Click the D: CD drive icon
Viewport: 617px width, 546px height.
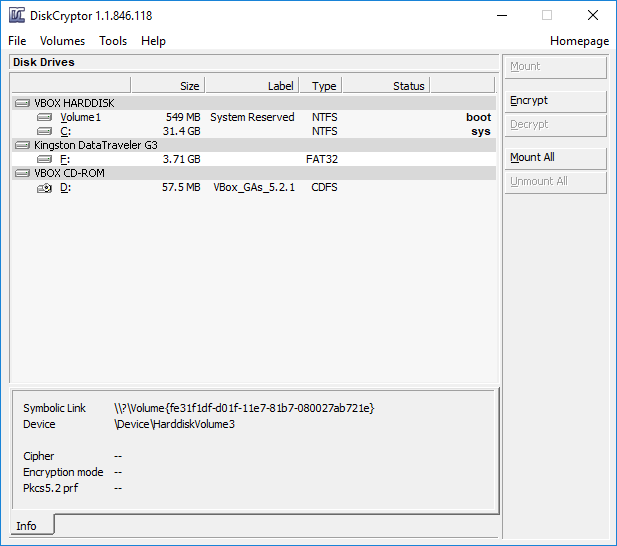point(44,187)
